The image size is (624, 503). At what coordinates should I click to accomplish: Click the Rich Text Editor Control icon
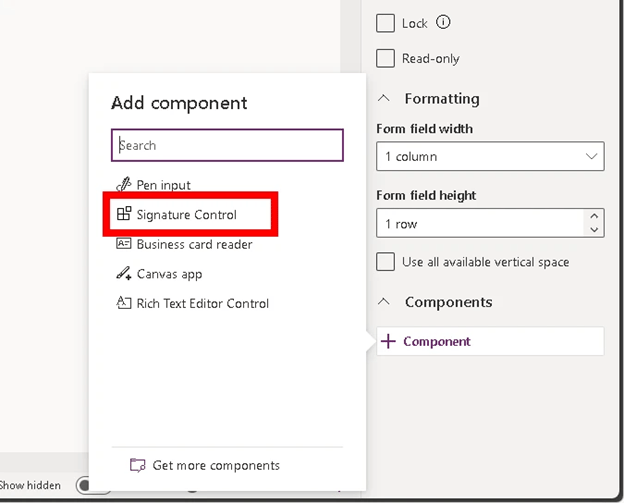pyautogui.click(x=123, y=303)
